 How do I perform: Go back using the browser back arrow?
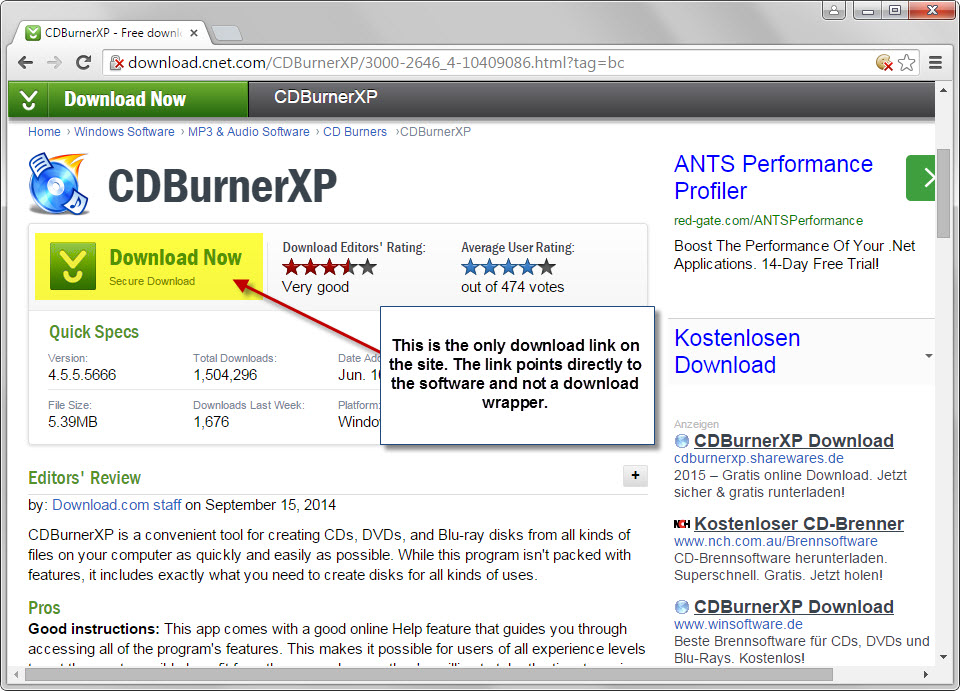coord(25,62)
